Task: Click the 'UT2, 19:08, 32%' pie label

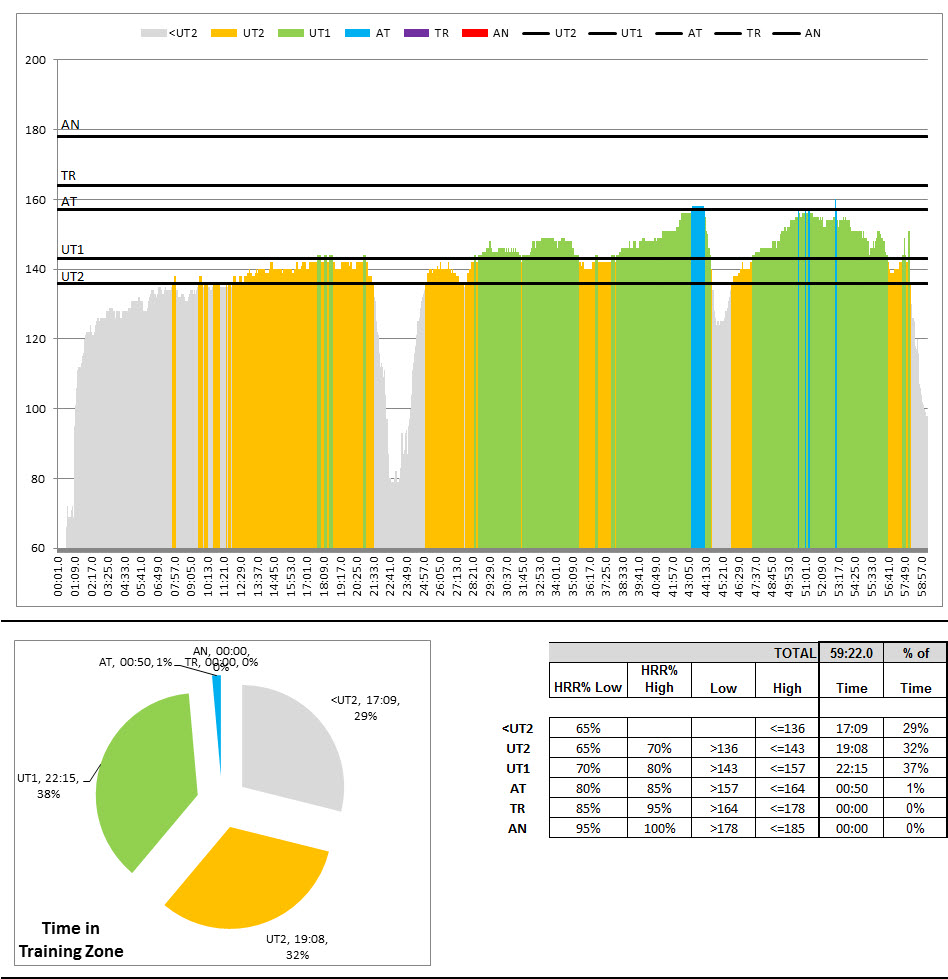Action: tap(295, 946)
